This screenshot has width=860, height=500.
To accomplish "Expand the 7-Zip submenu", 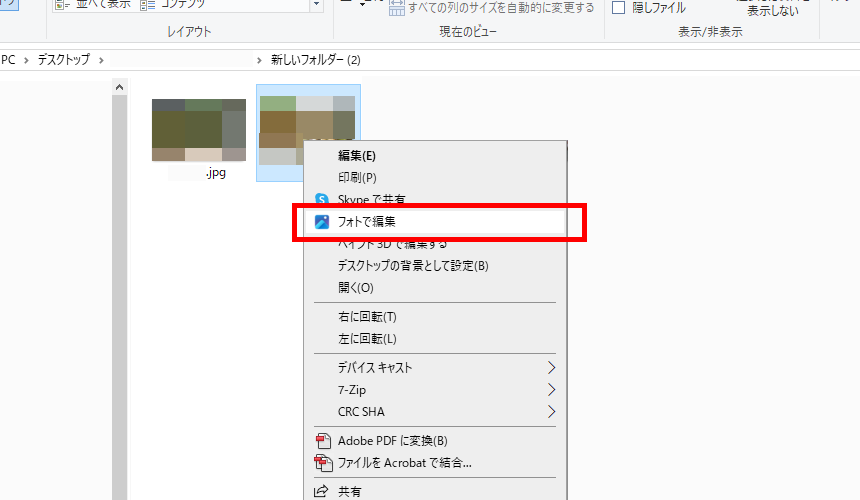I will tap(550, 389).
